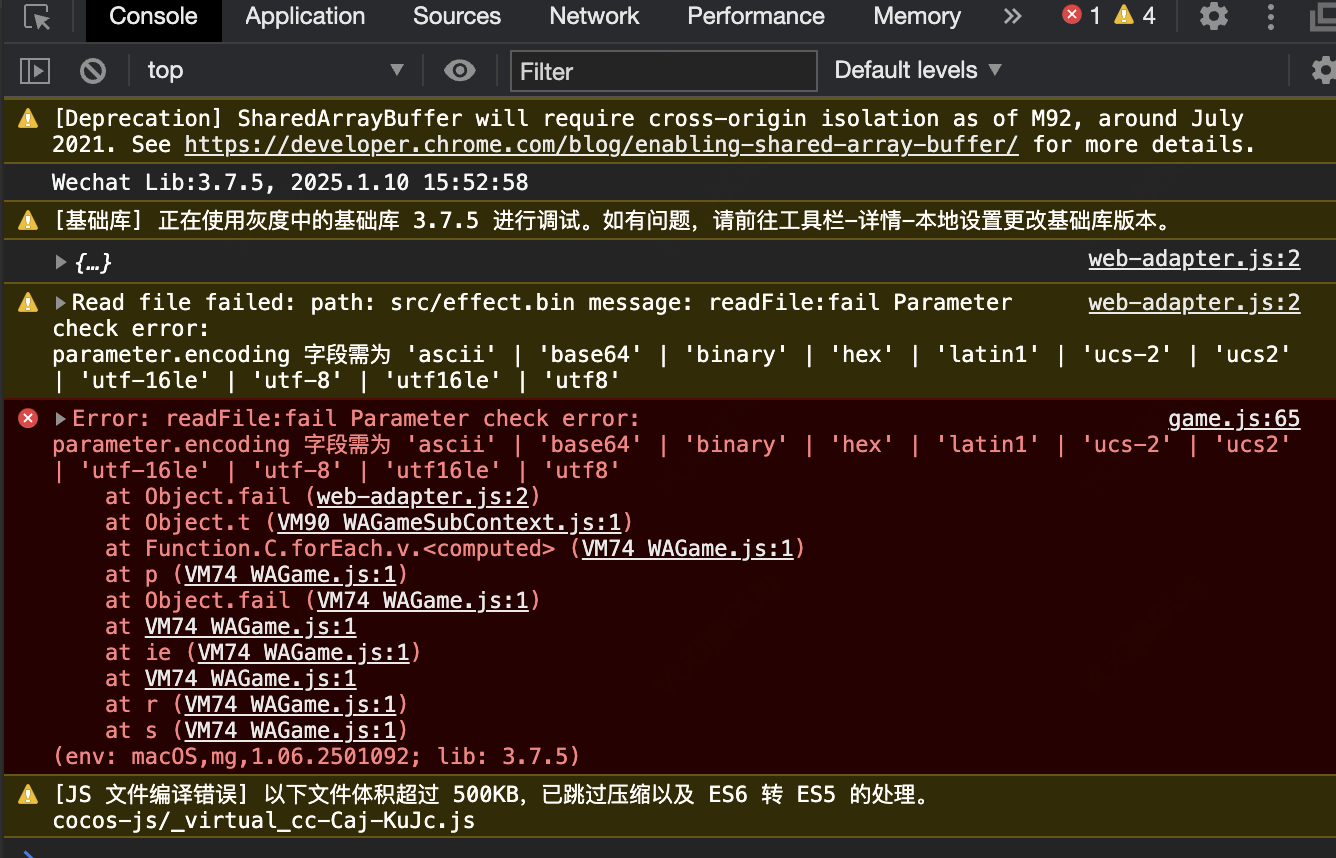The width and height of the screenshot is (1336, 858).
Task: Click the Filter input field
Action: (663, 71)
